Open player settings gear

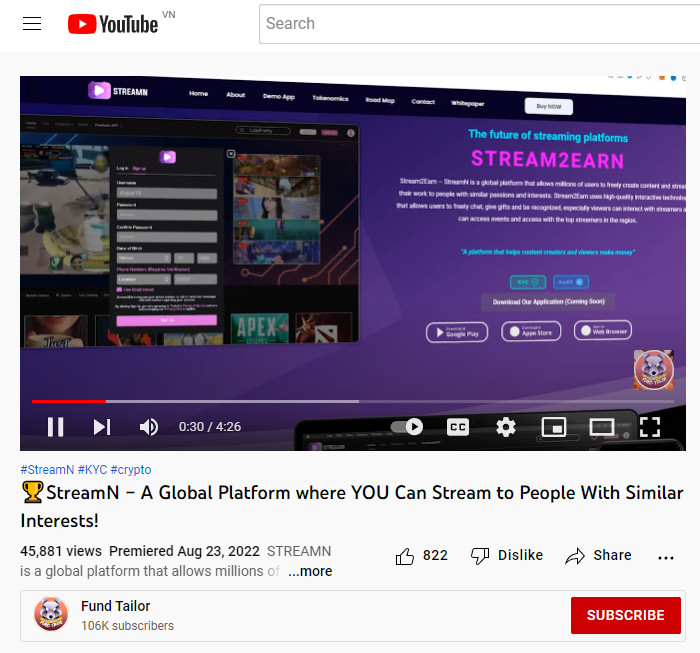(506, 427)
